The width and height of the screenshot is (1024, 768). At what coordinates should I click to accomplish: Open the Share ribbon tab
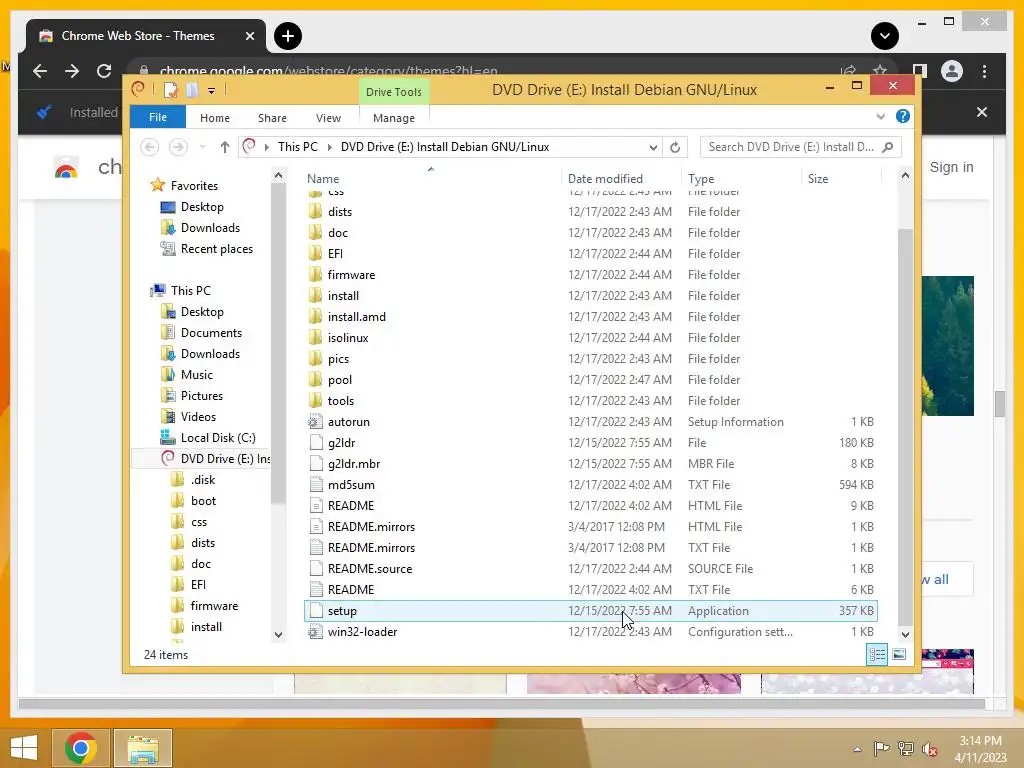272,118
